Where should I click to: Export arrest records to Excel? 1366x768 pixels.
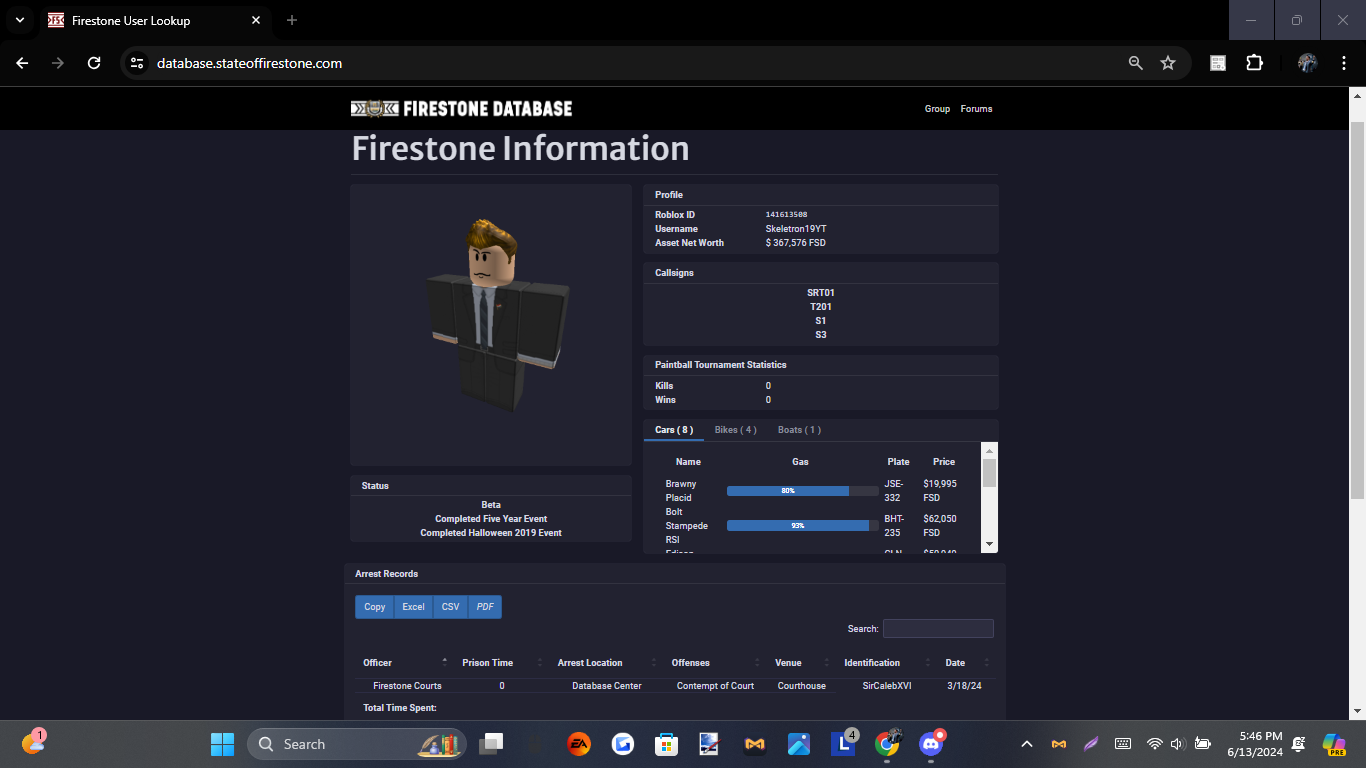point(414,607)
